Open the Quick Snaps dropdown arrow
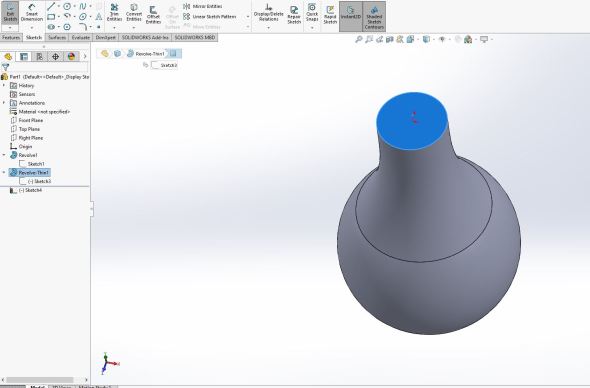 coord(312,28)
